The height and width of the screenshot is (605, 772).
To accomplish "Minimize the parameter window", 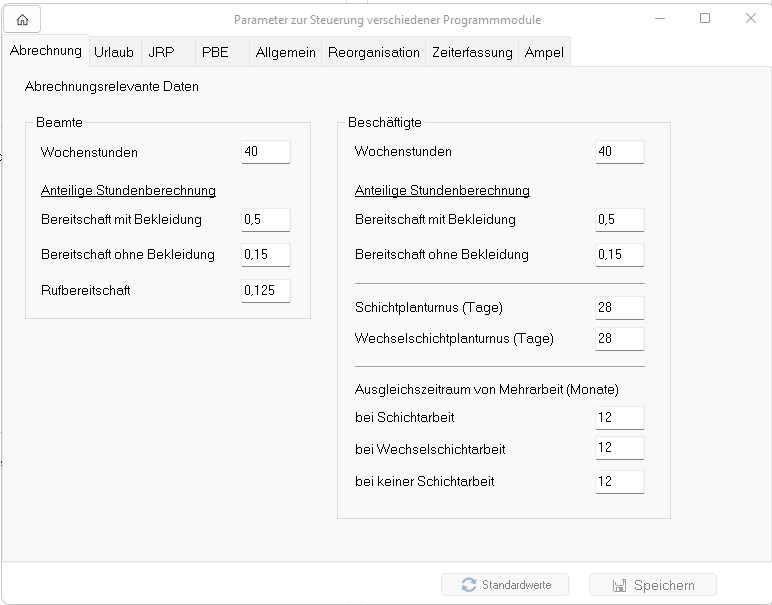I will coord(660,19).
